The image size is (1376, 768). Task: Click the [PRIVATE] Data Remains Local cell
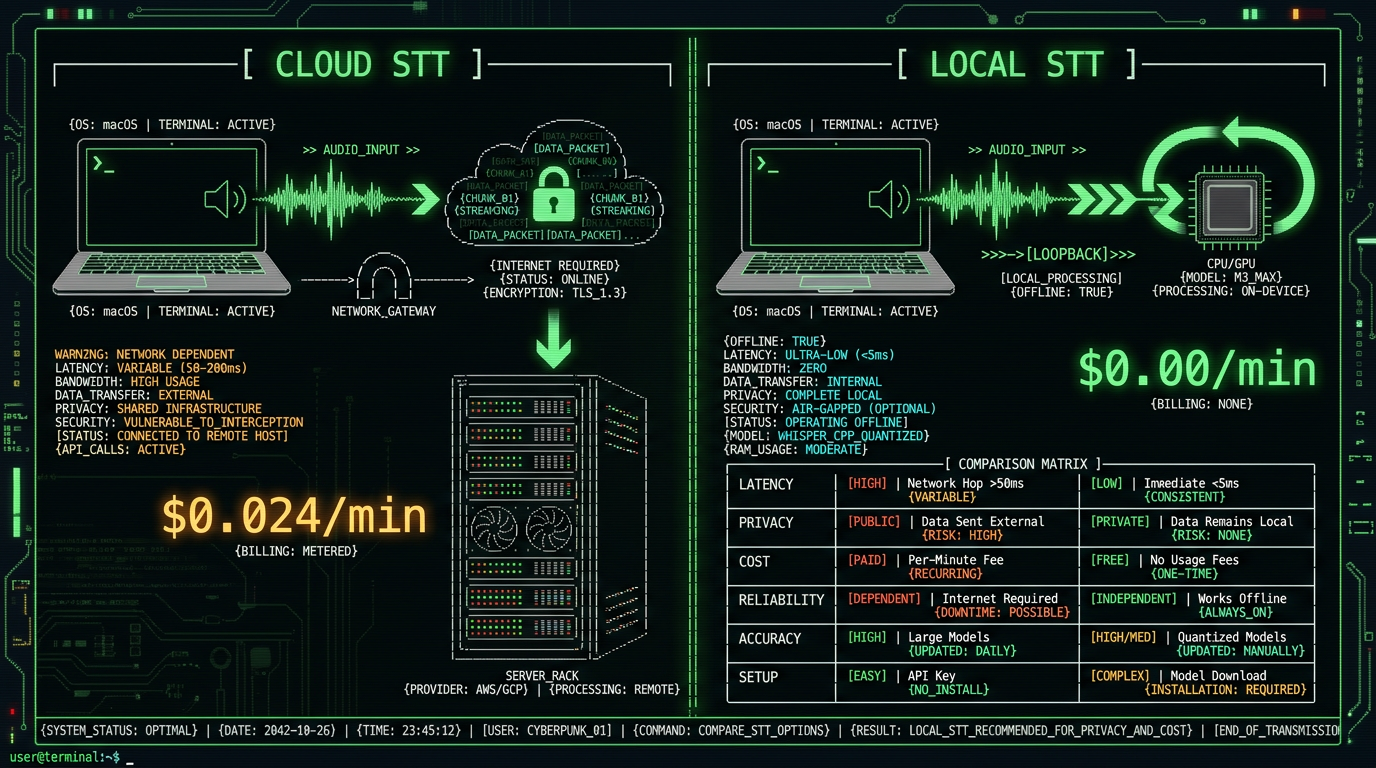(1196, 528)
